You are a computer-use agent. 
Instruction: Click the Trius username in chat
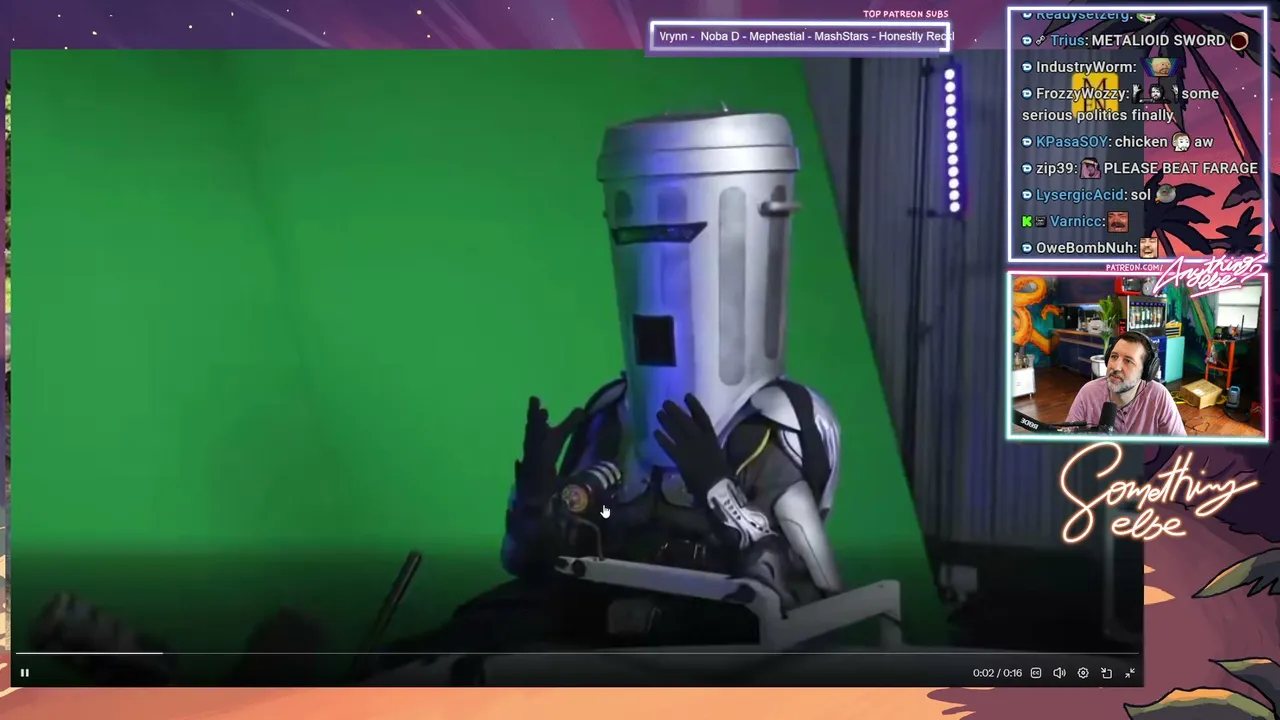pyautogui.click(x=1068, y=41)
